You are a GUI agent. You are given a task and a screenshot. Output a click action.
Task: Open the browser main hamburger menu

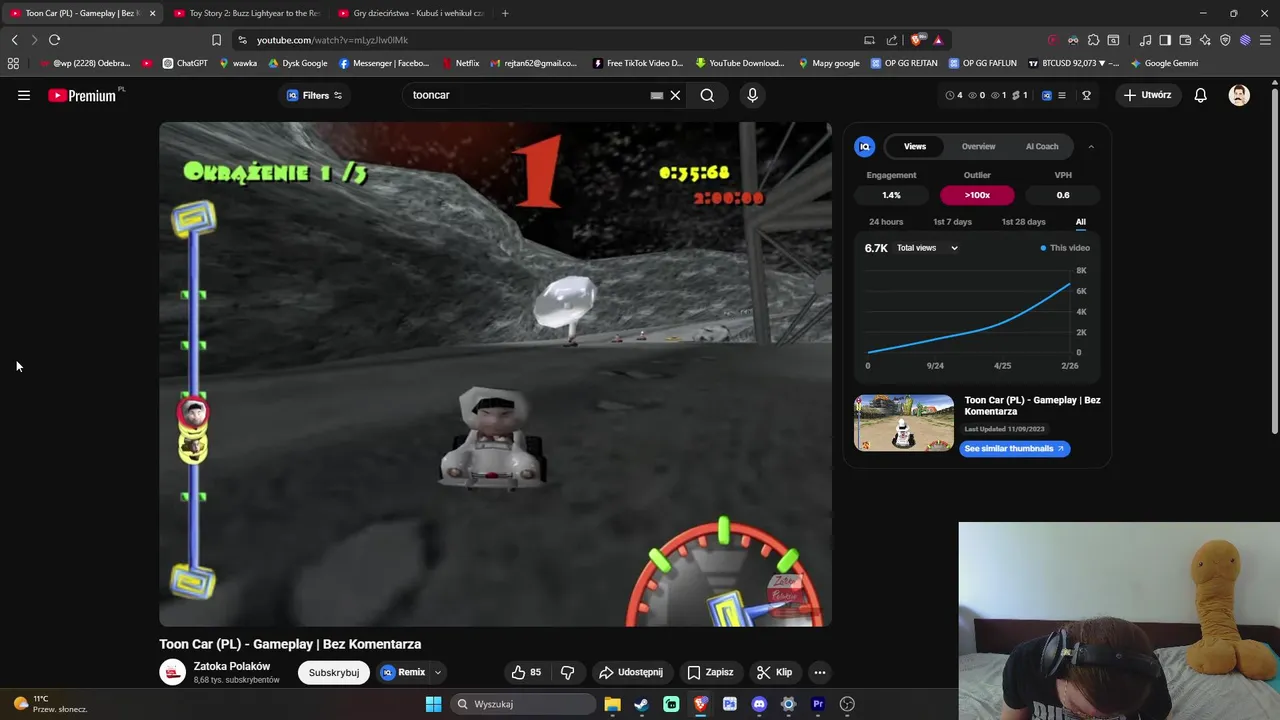click(1265, 40)
